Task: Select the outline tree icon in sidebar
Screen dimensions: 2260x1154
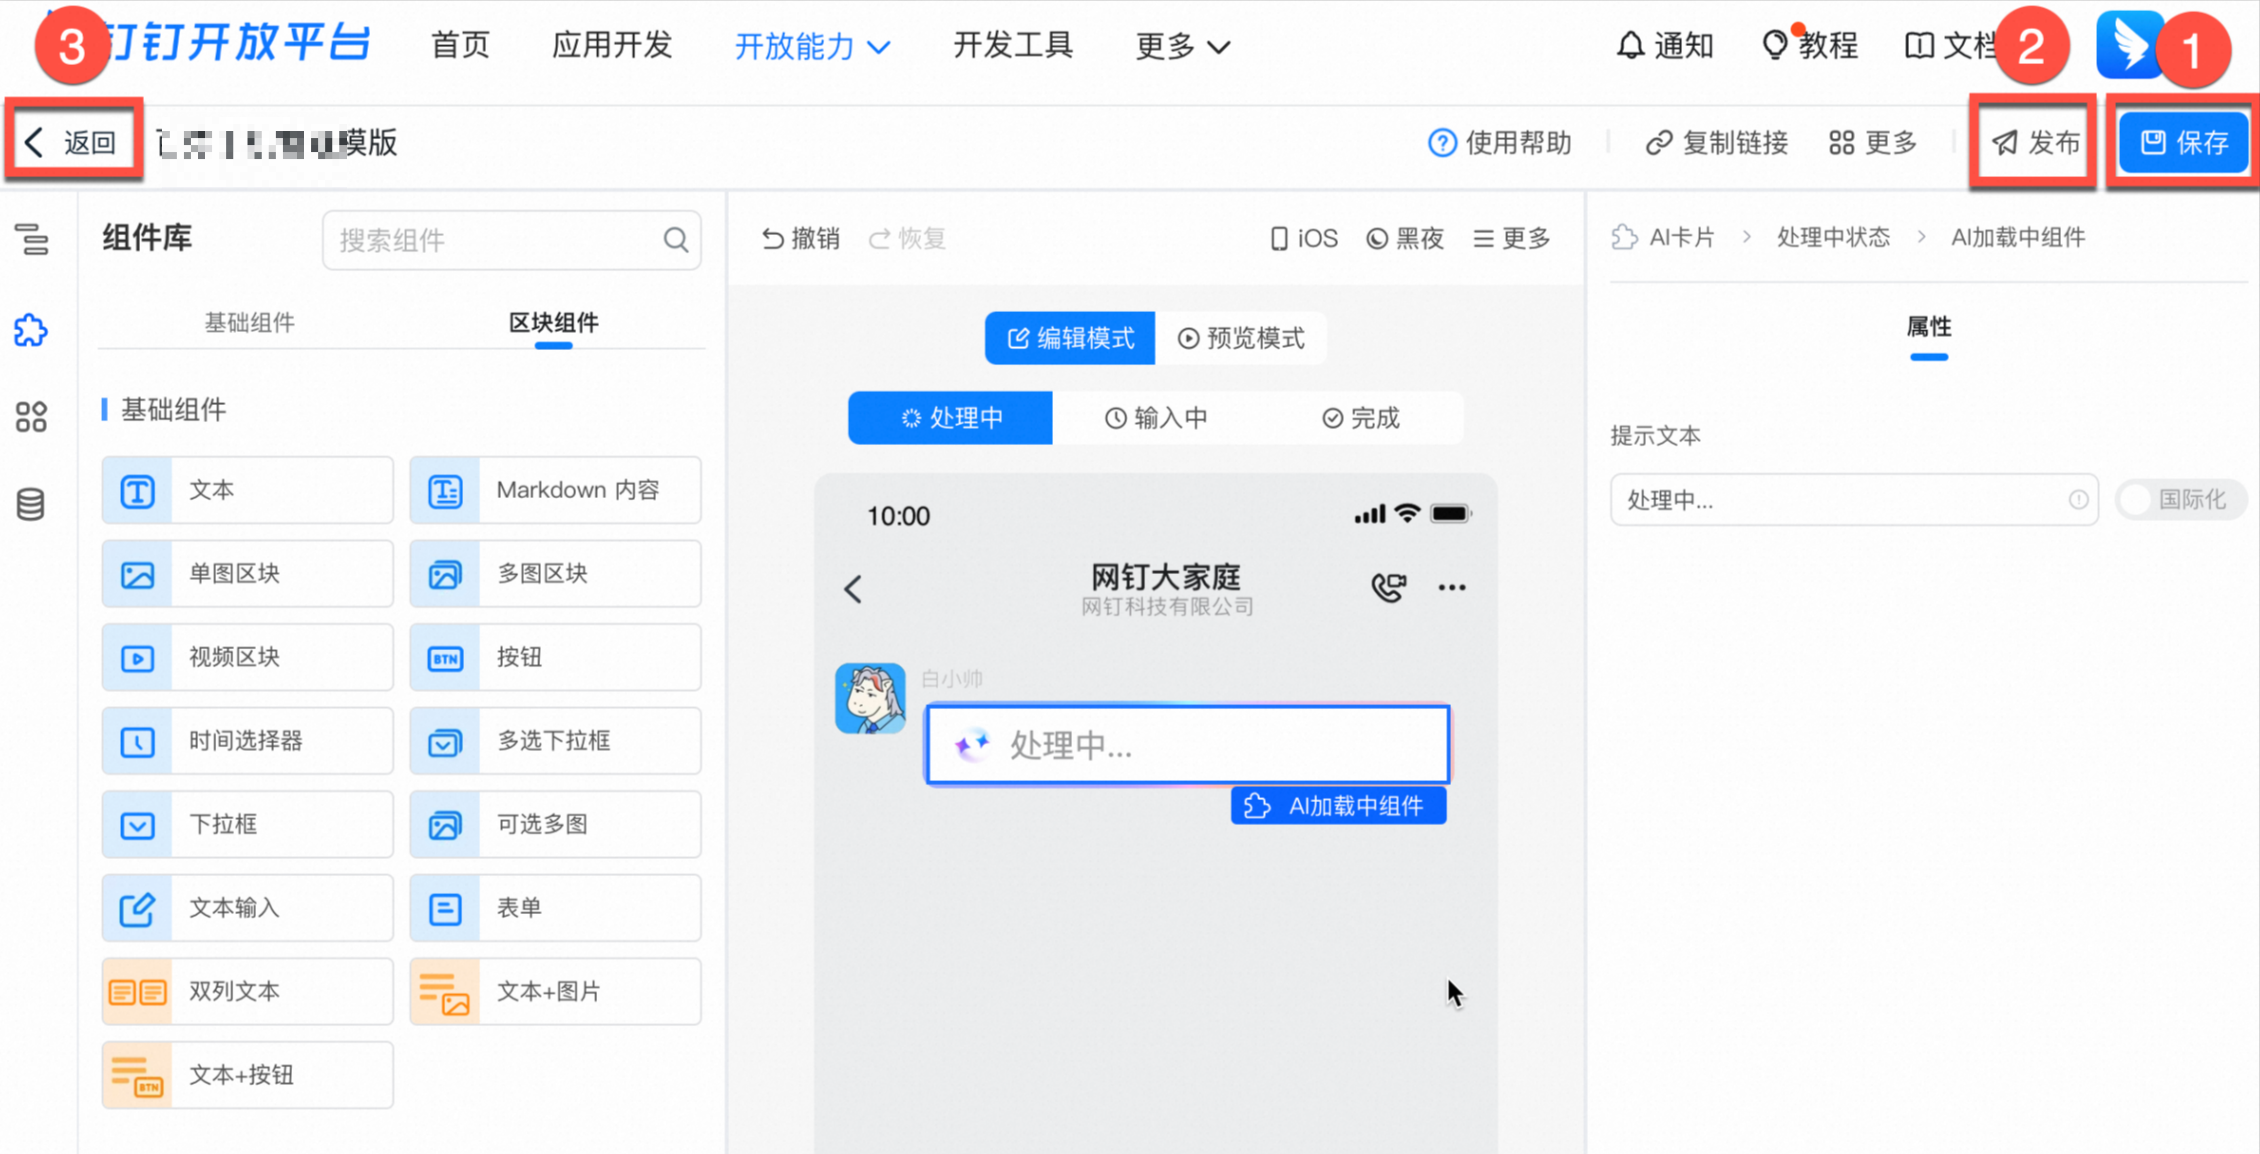Action: tap(30, 240)
